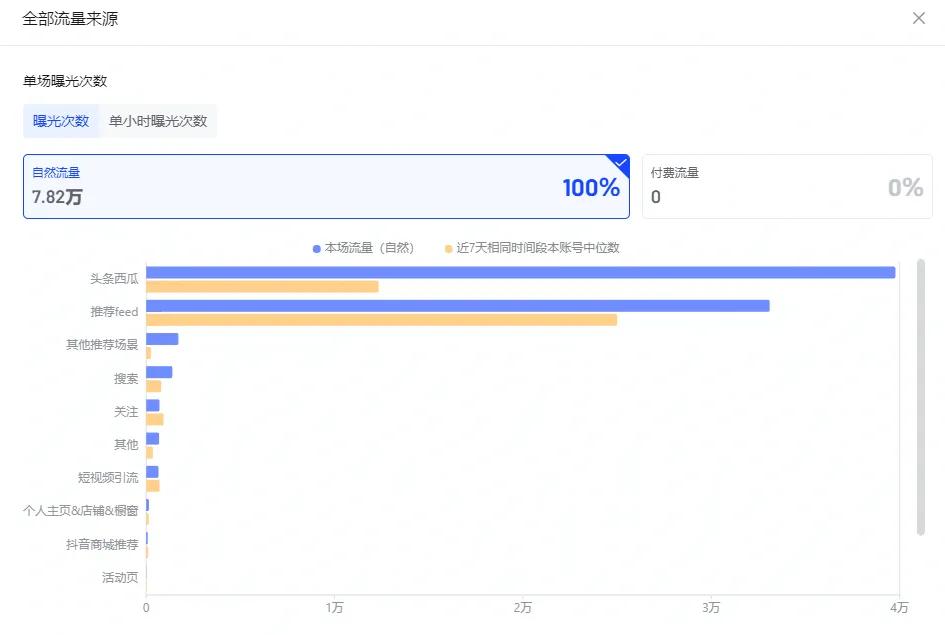
Task: Click the blue 搜索 bar
Action: point(159,372)
